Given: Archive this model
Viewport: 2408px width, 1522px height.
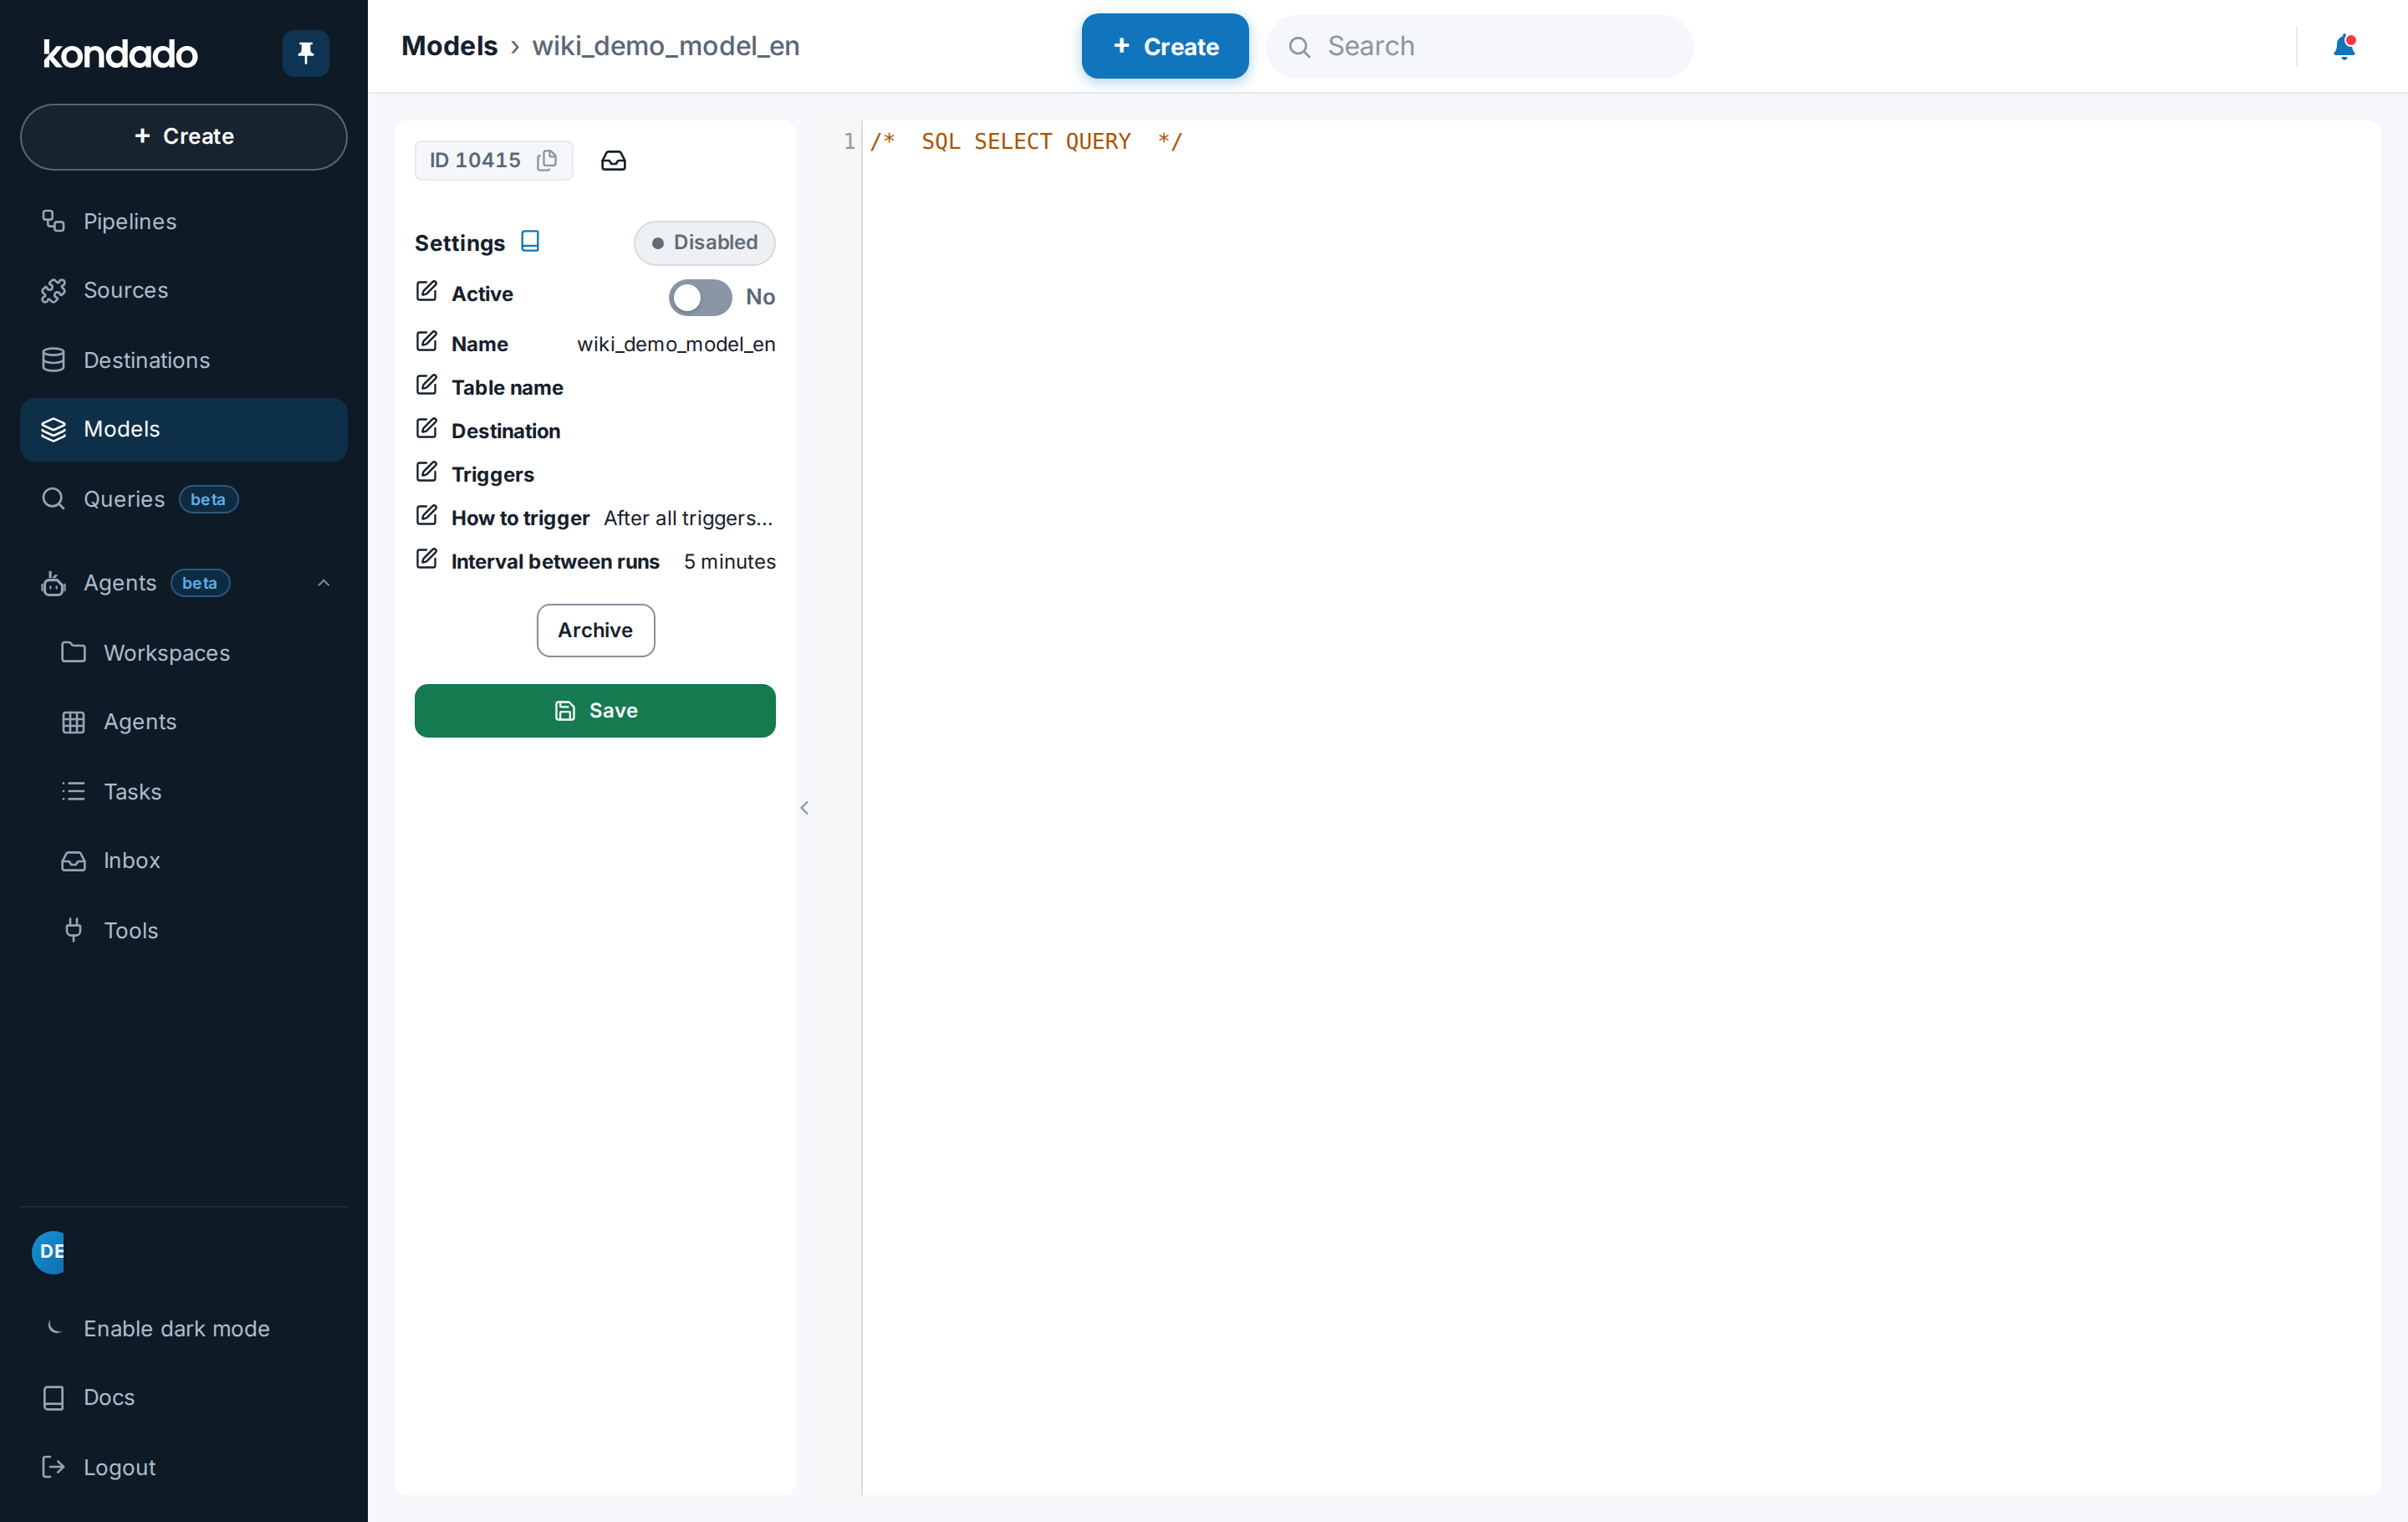Looking at the screenshot, I should [596, 630].
